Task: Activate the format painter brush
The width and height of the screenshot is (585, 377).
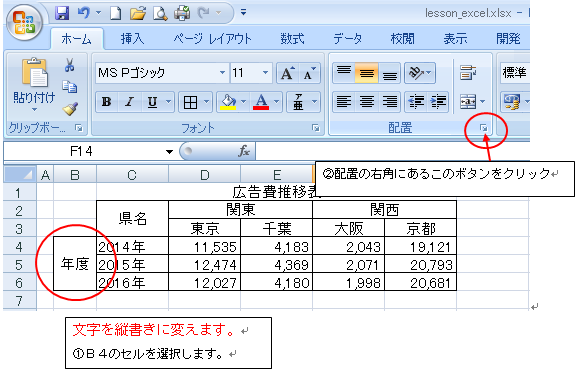Action: tap(69, 109)
